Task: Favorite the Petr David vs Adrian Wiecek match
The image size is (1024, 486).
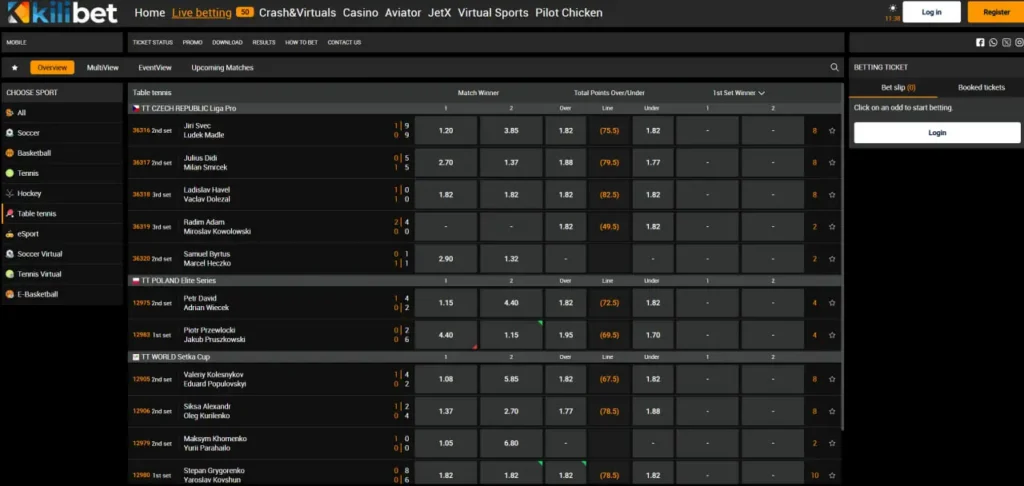Action: pyautogui.click(x=832, y=303)
